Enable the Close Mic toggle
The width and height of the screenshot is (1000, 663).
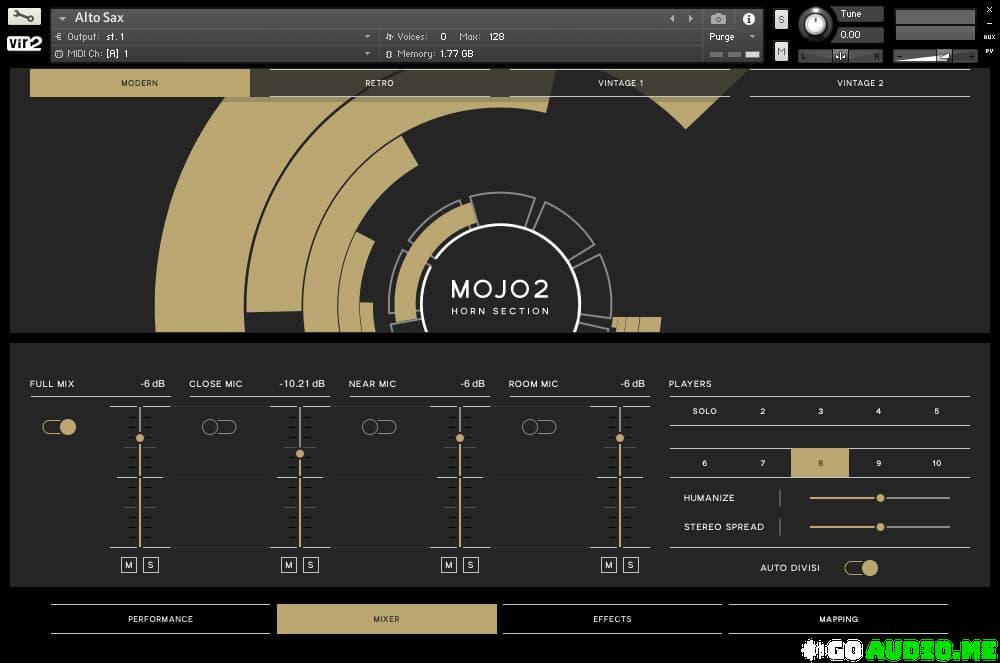219,427
